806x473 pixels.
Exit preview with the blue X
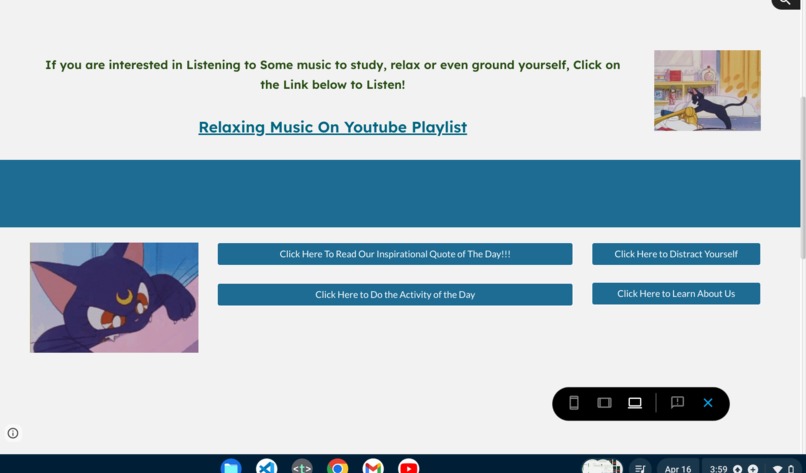click(x=708, y=403)
